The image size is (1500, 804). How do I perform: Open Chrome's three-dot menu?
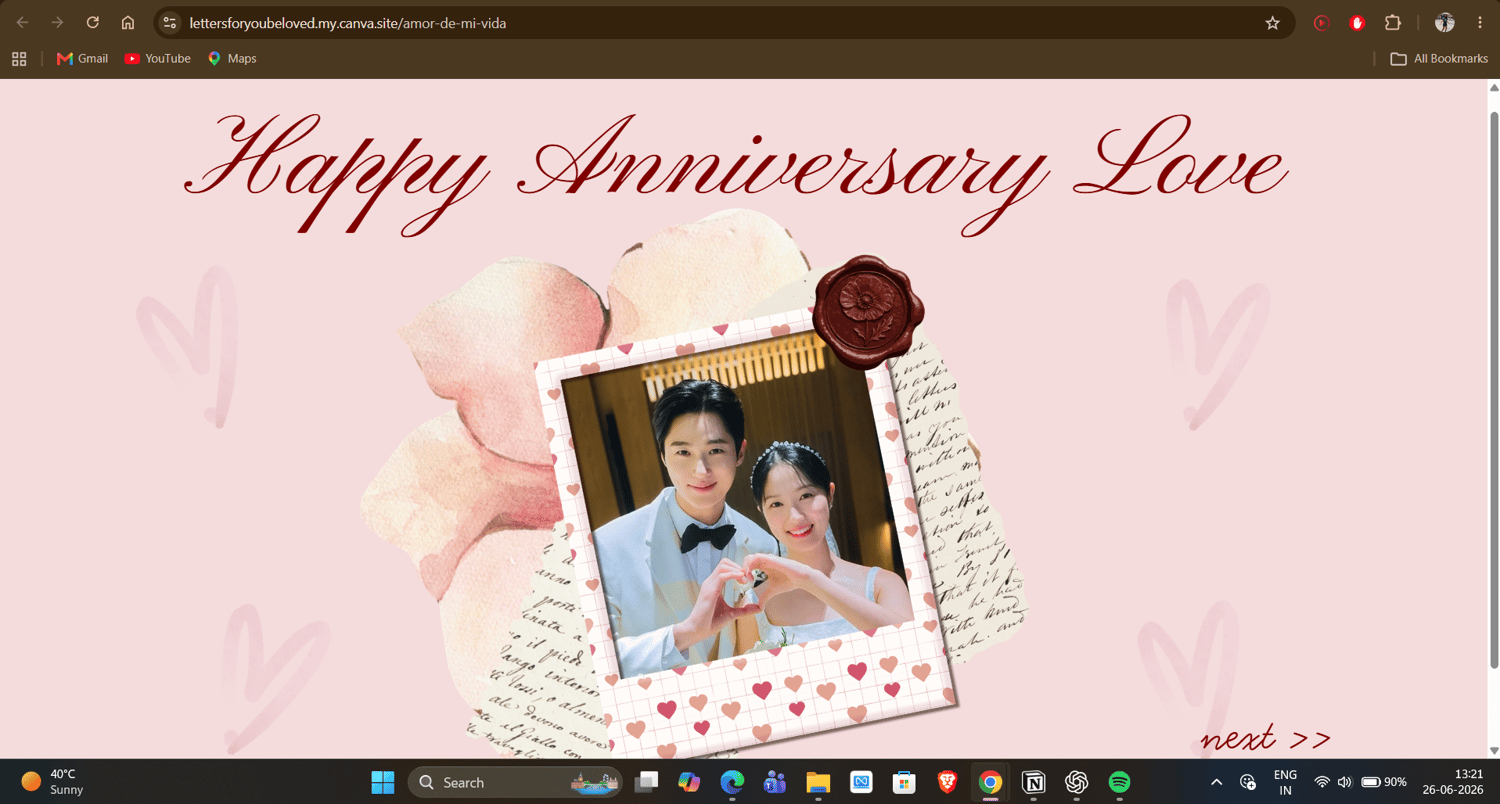tap(1480, 23)
